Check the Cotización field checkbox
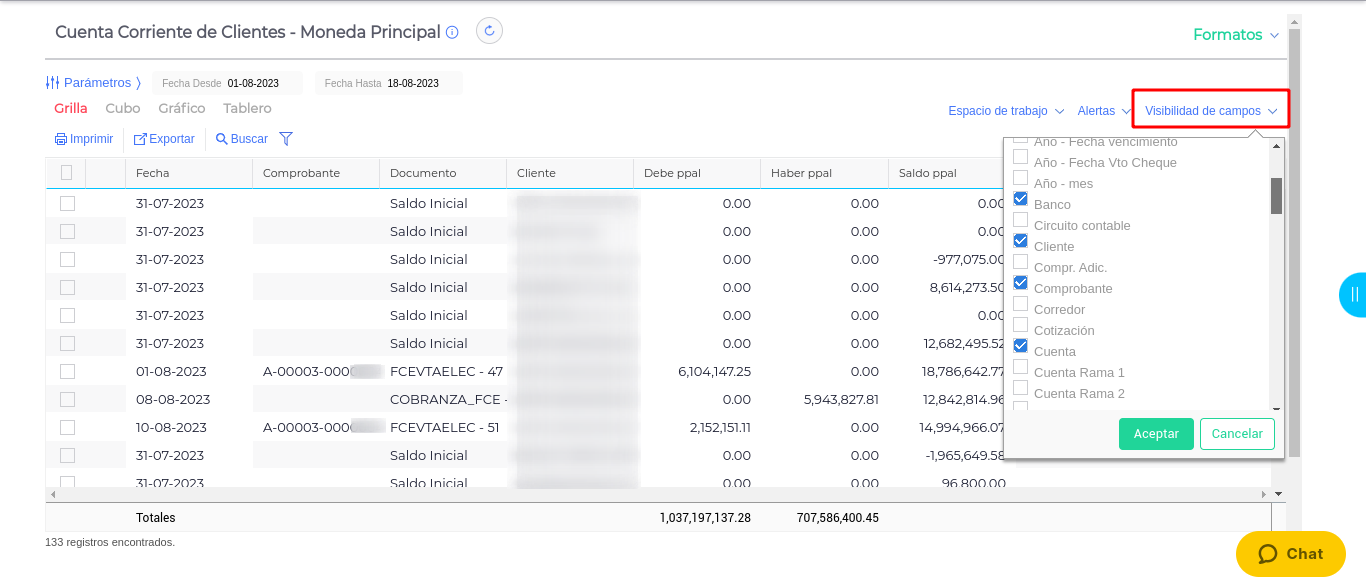Image resolution: width=1366 pixels, height=587 pixels. coord(1020,325)
